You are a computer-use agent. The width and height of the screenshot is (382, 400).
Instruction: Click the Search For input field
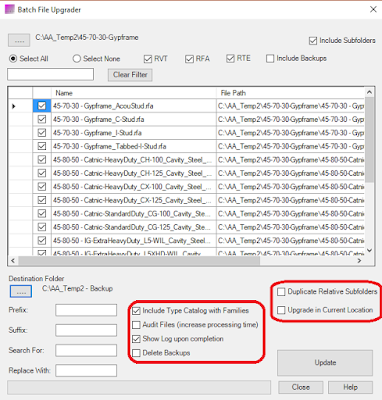point(86,350)
